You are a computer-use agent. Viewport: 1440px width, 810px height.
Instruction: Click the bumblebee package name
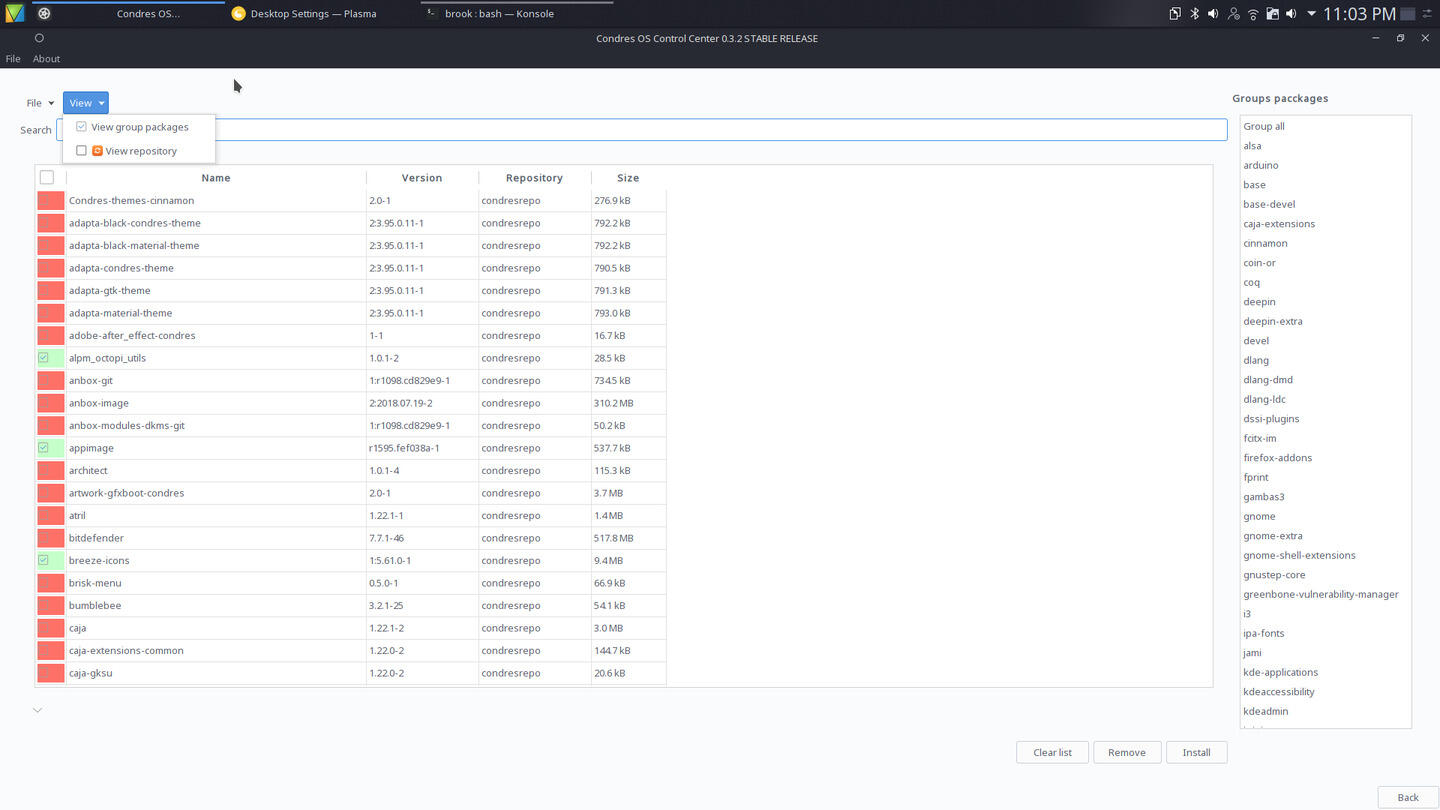95,606
